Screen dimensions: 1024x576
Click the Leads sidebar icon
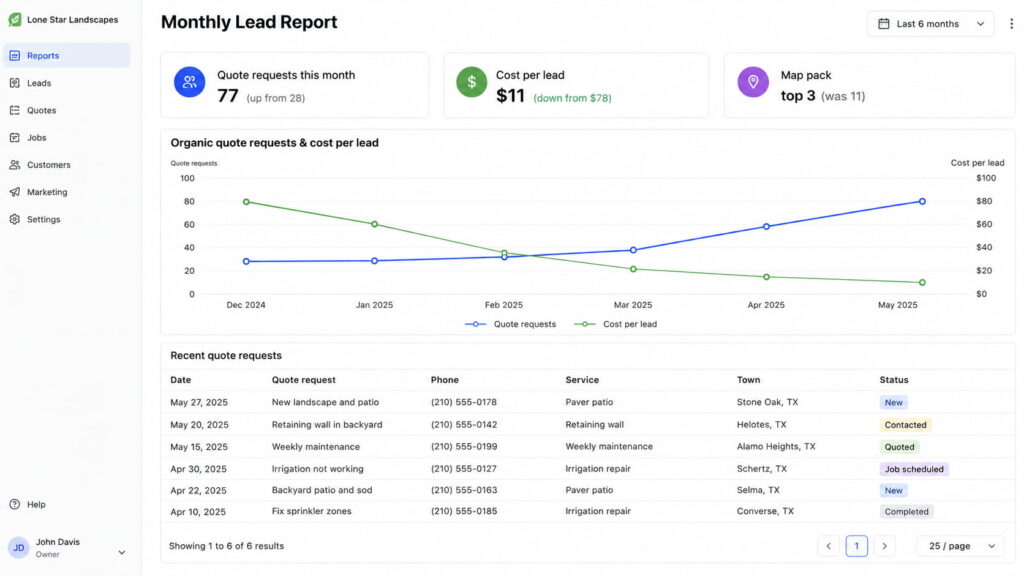point(14,83)
